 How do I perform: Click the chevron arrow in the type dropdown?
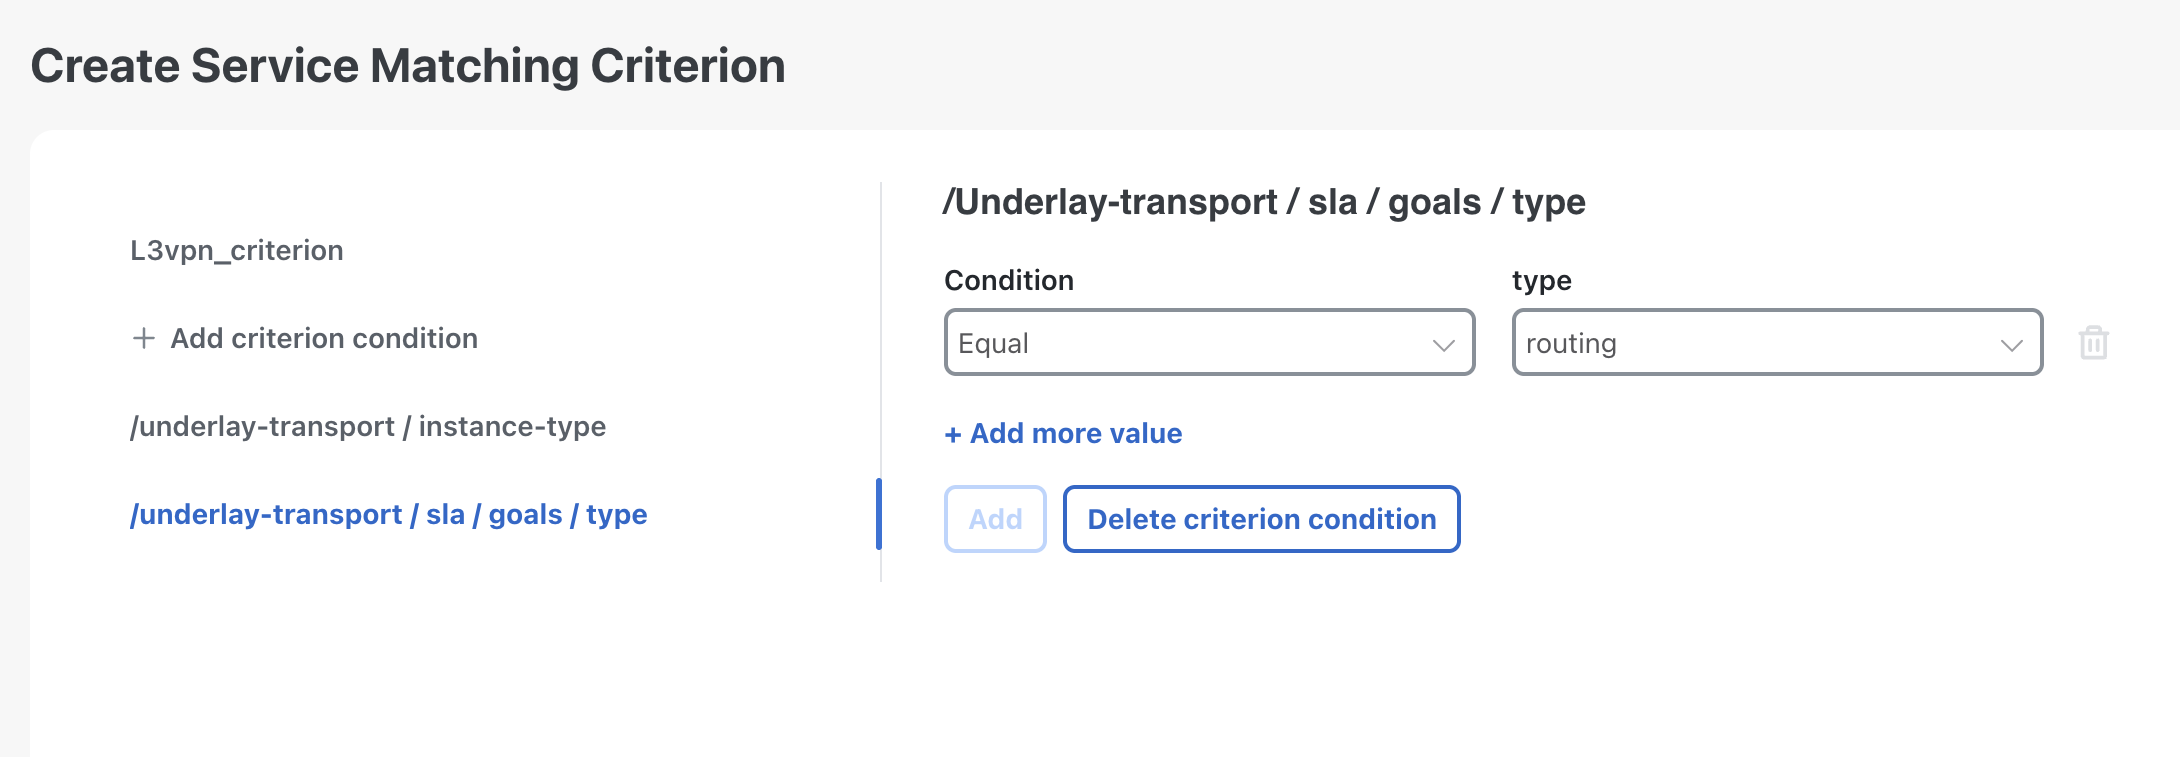(2011, 345)
